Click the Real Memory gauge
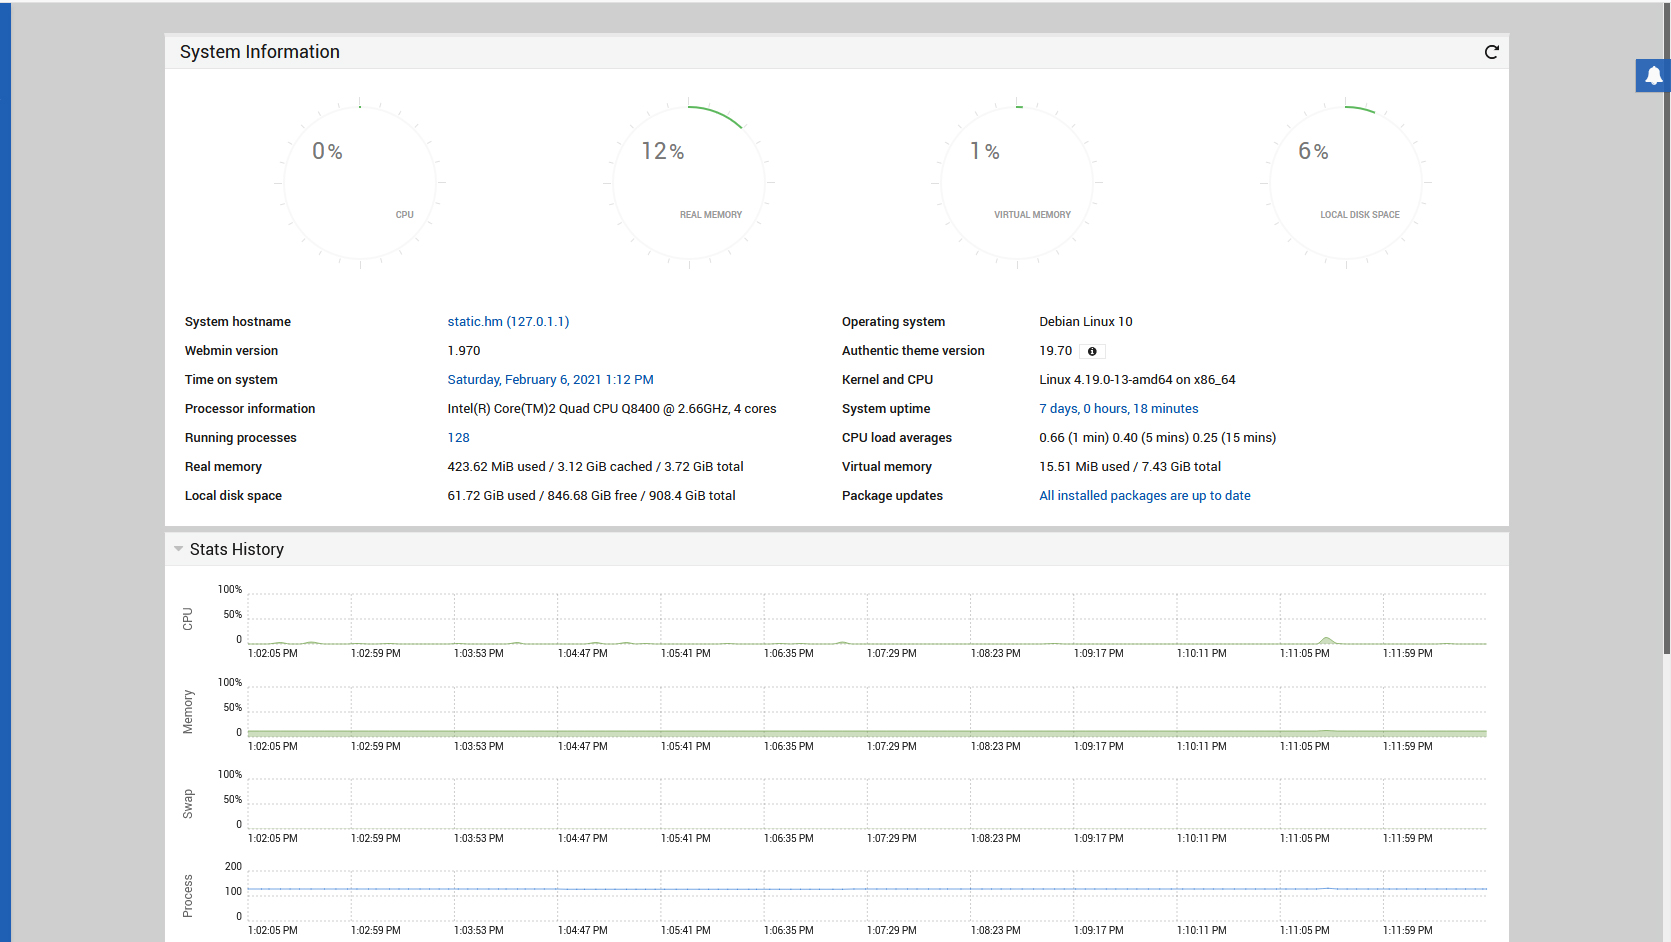The height and width of the screenshot is (942, 1671). [689, 183]
